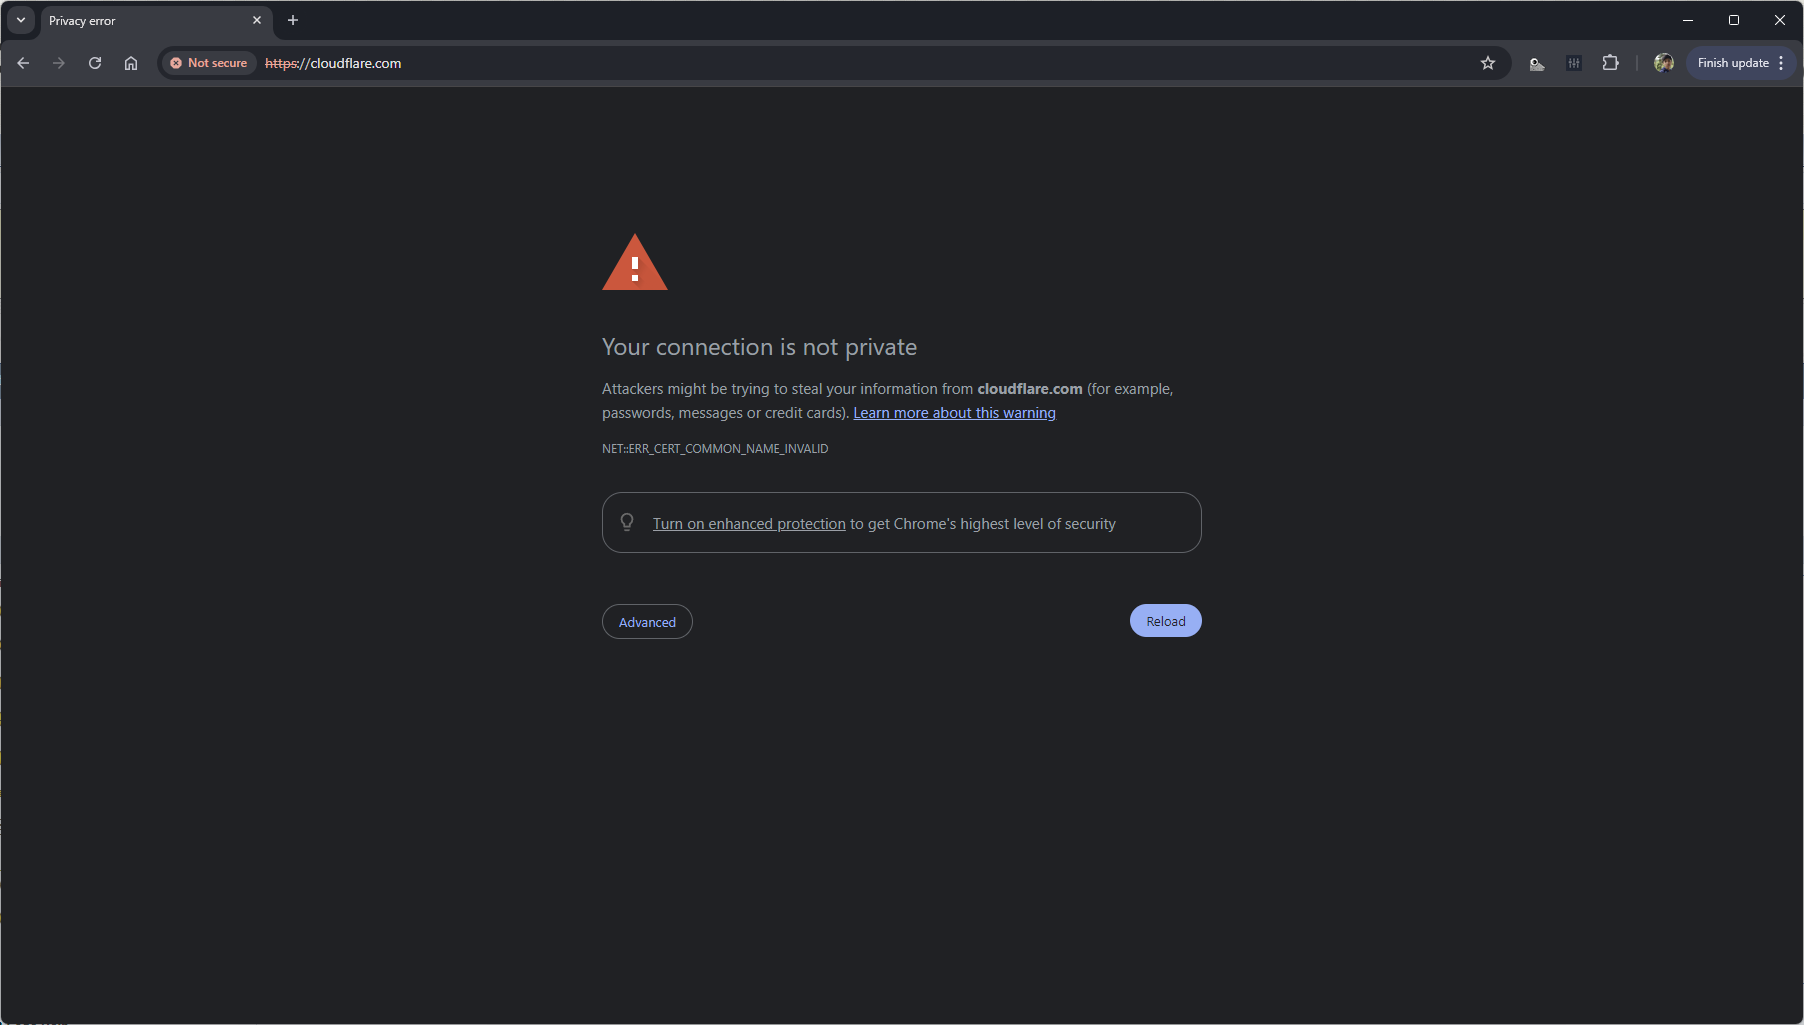Open the home page with the Home icon
This screenshot has width=1804, height=1025.
coord(131,63)
